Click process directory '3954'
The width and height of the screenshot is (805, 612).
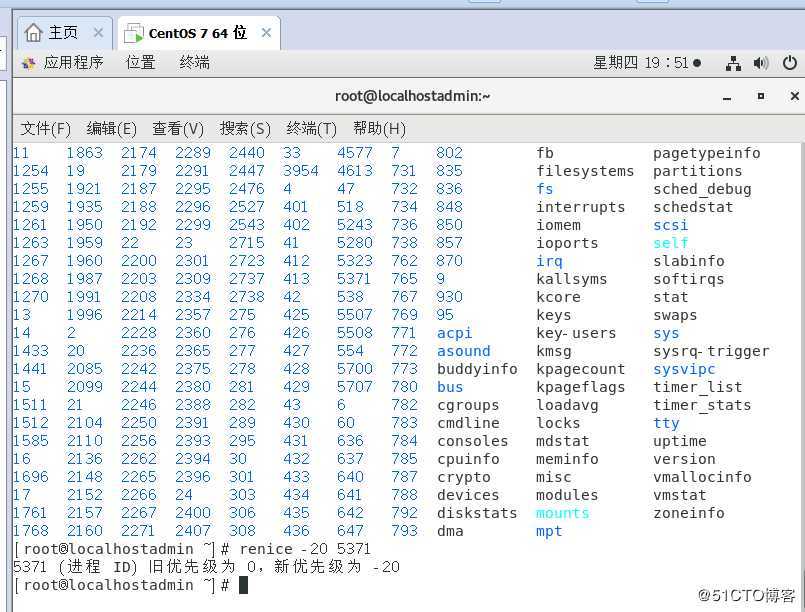click(301, 171)
